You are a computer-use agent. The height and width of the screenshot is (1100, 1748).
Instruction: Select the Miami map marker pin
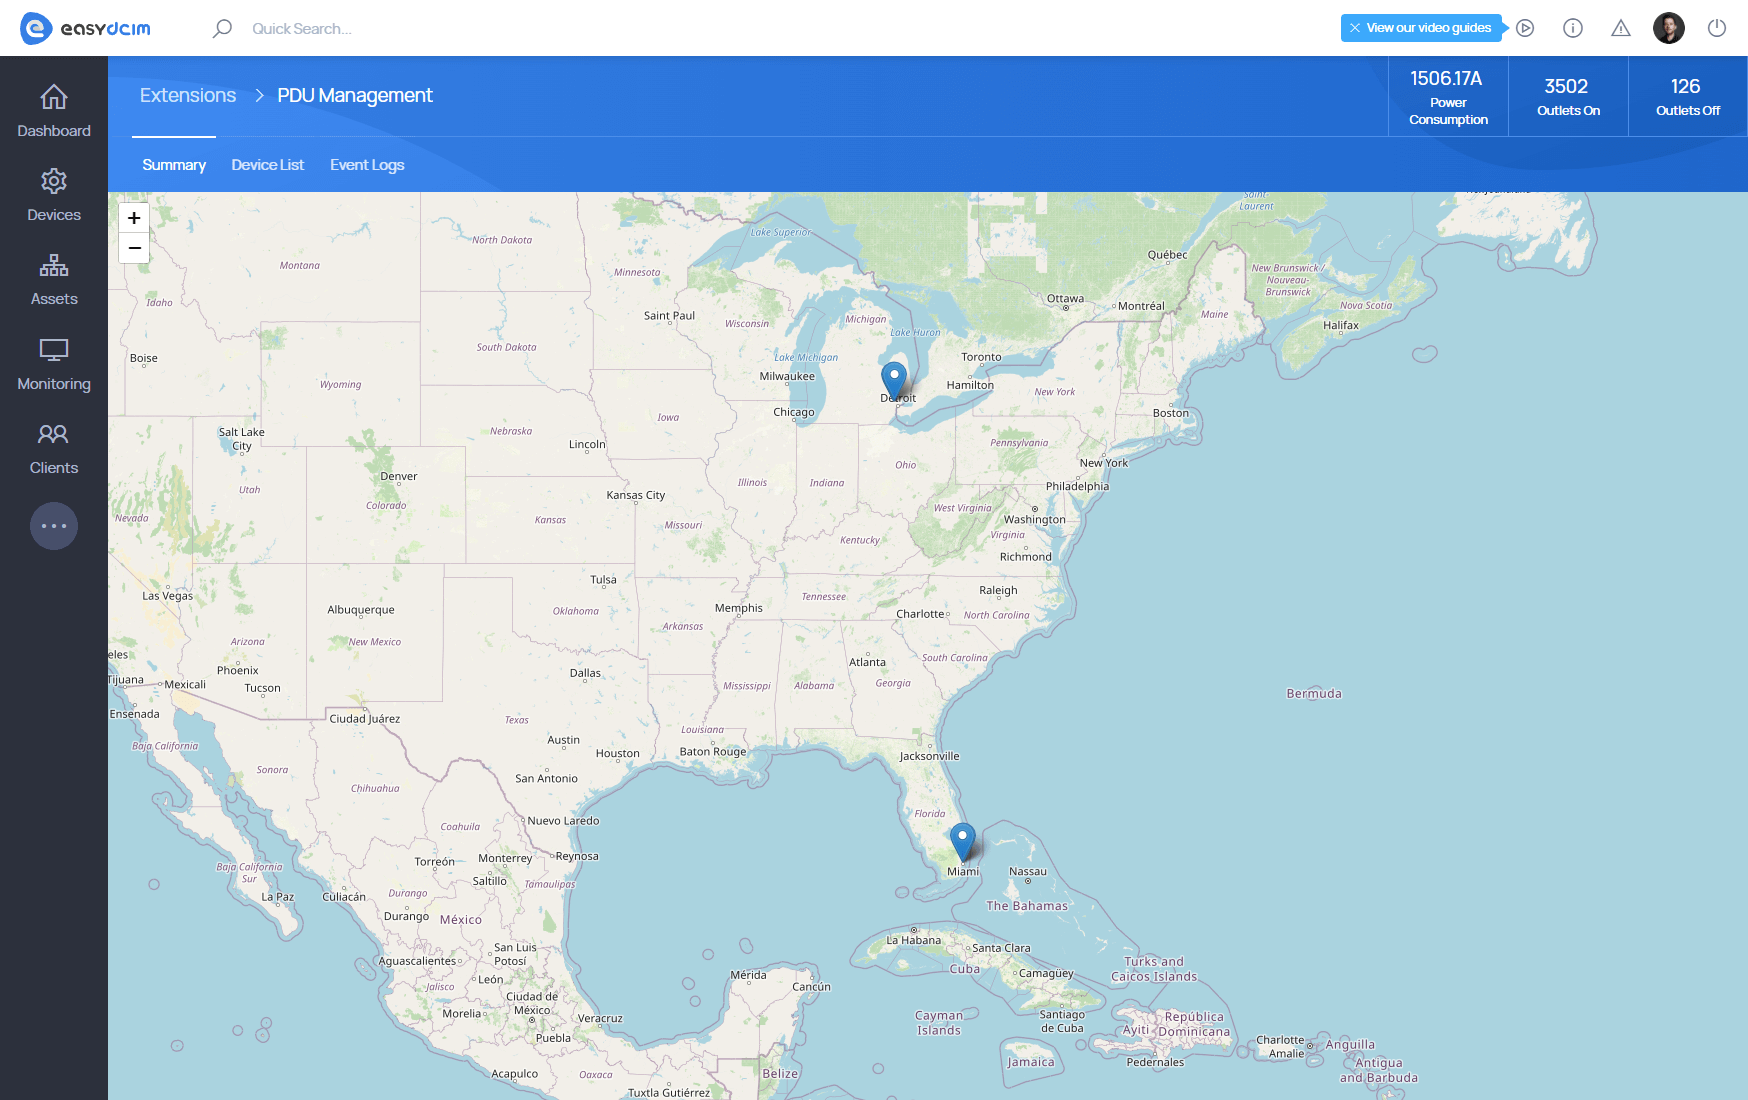click(x=962, y=841)
